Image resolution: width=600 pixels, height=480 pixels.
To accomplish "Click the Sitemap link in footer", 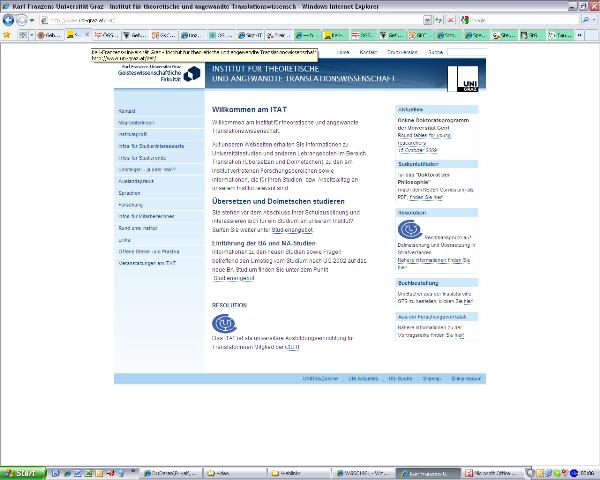I will pyautogui.click(x=430, y=379).
